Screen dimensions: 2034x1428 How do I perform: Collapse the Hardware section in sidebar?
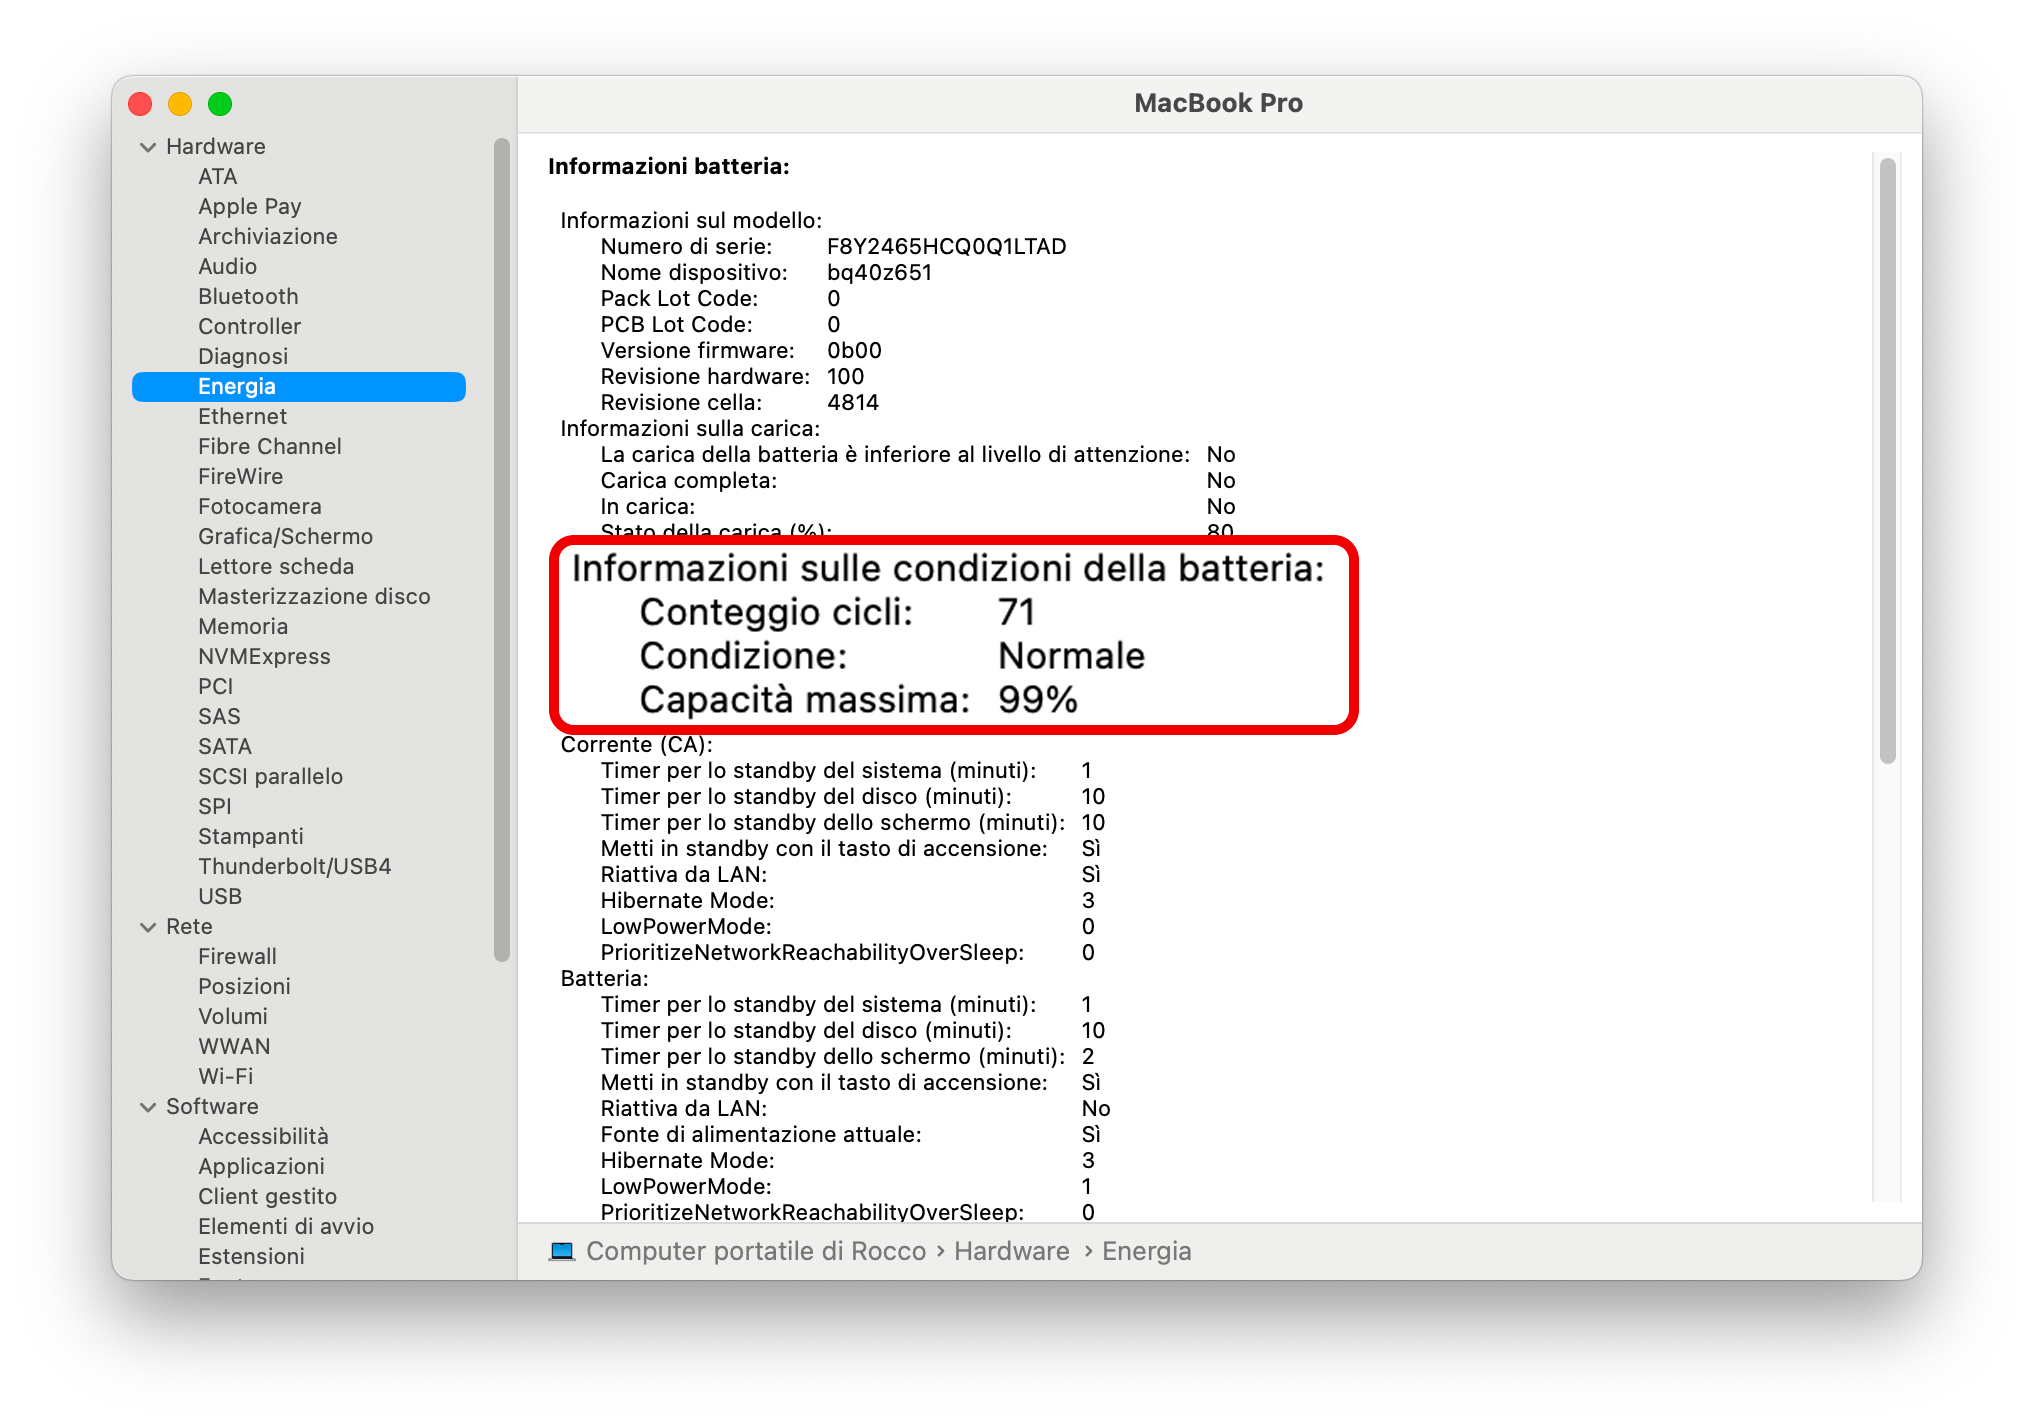point(148,147)
